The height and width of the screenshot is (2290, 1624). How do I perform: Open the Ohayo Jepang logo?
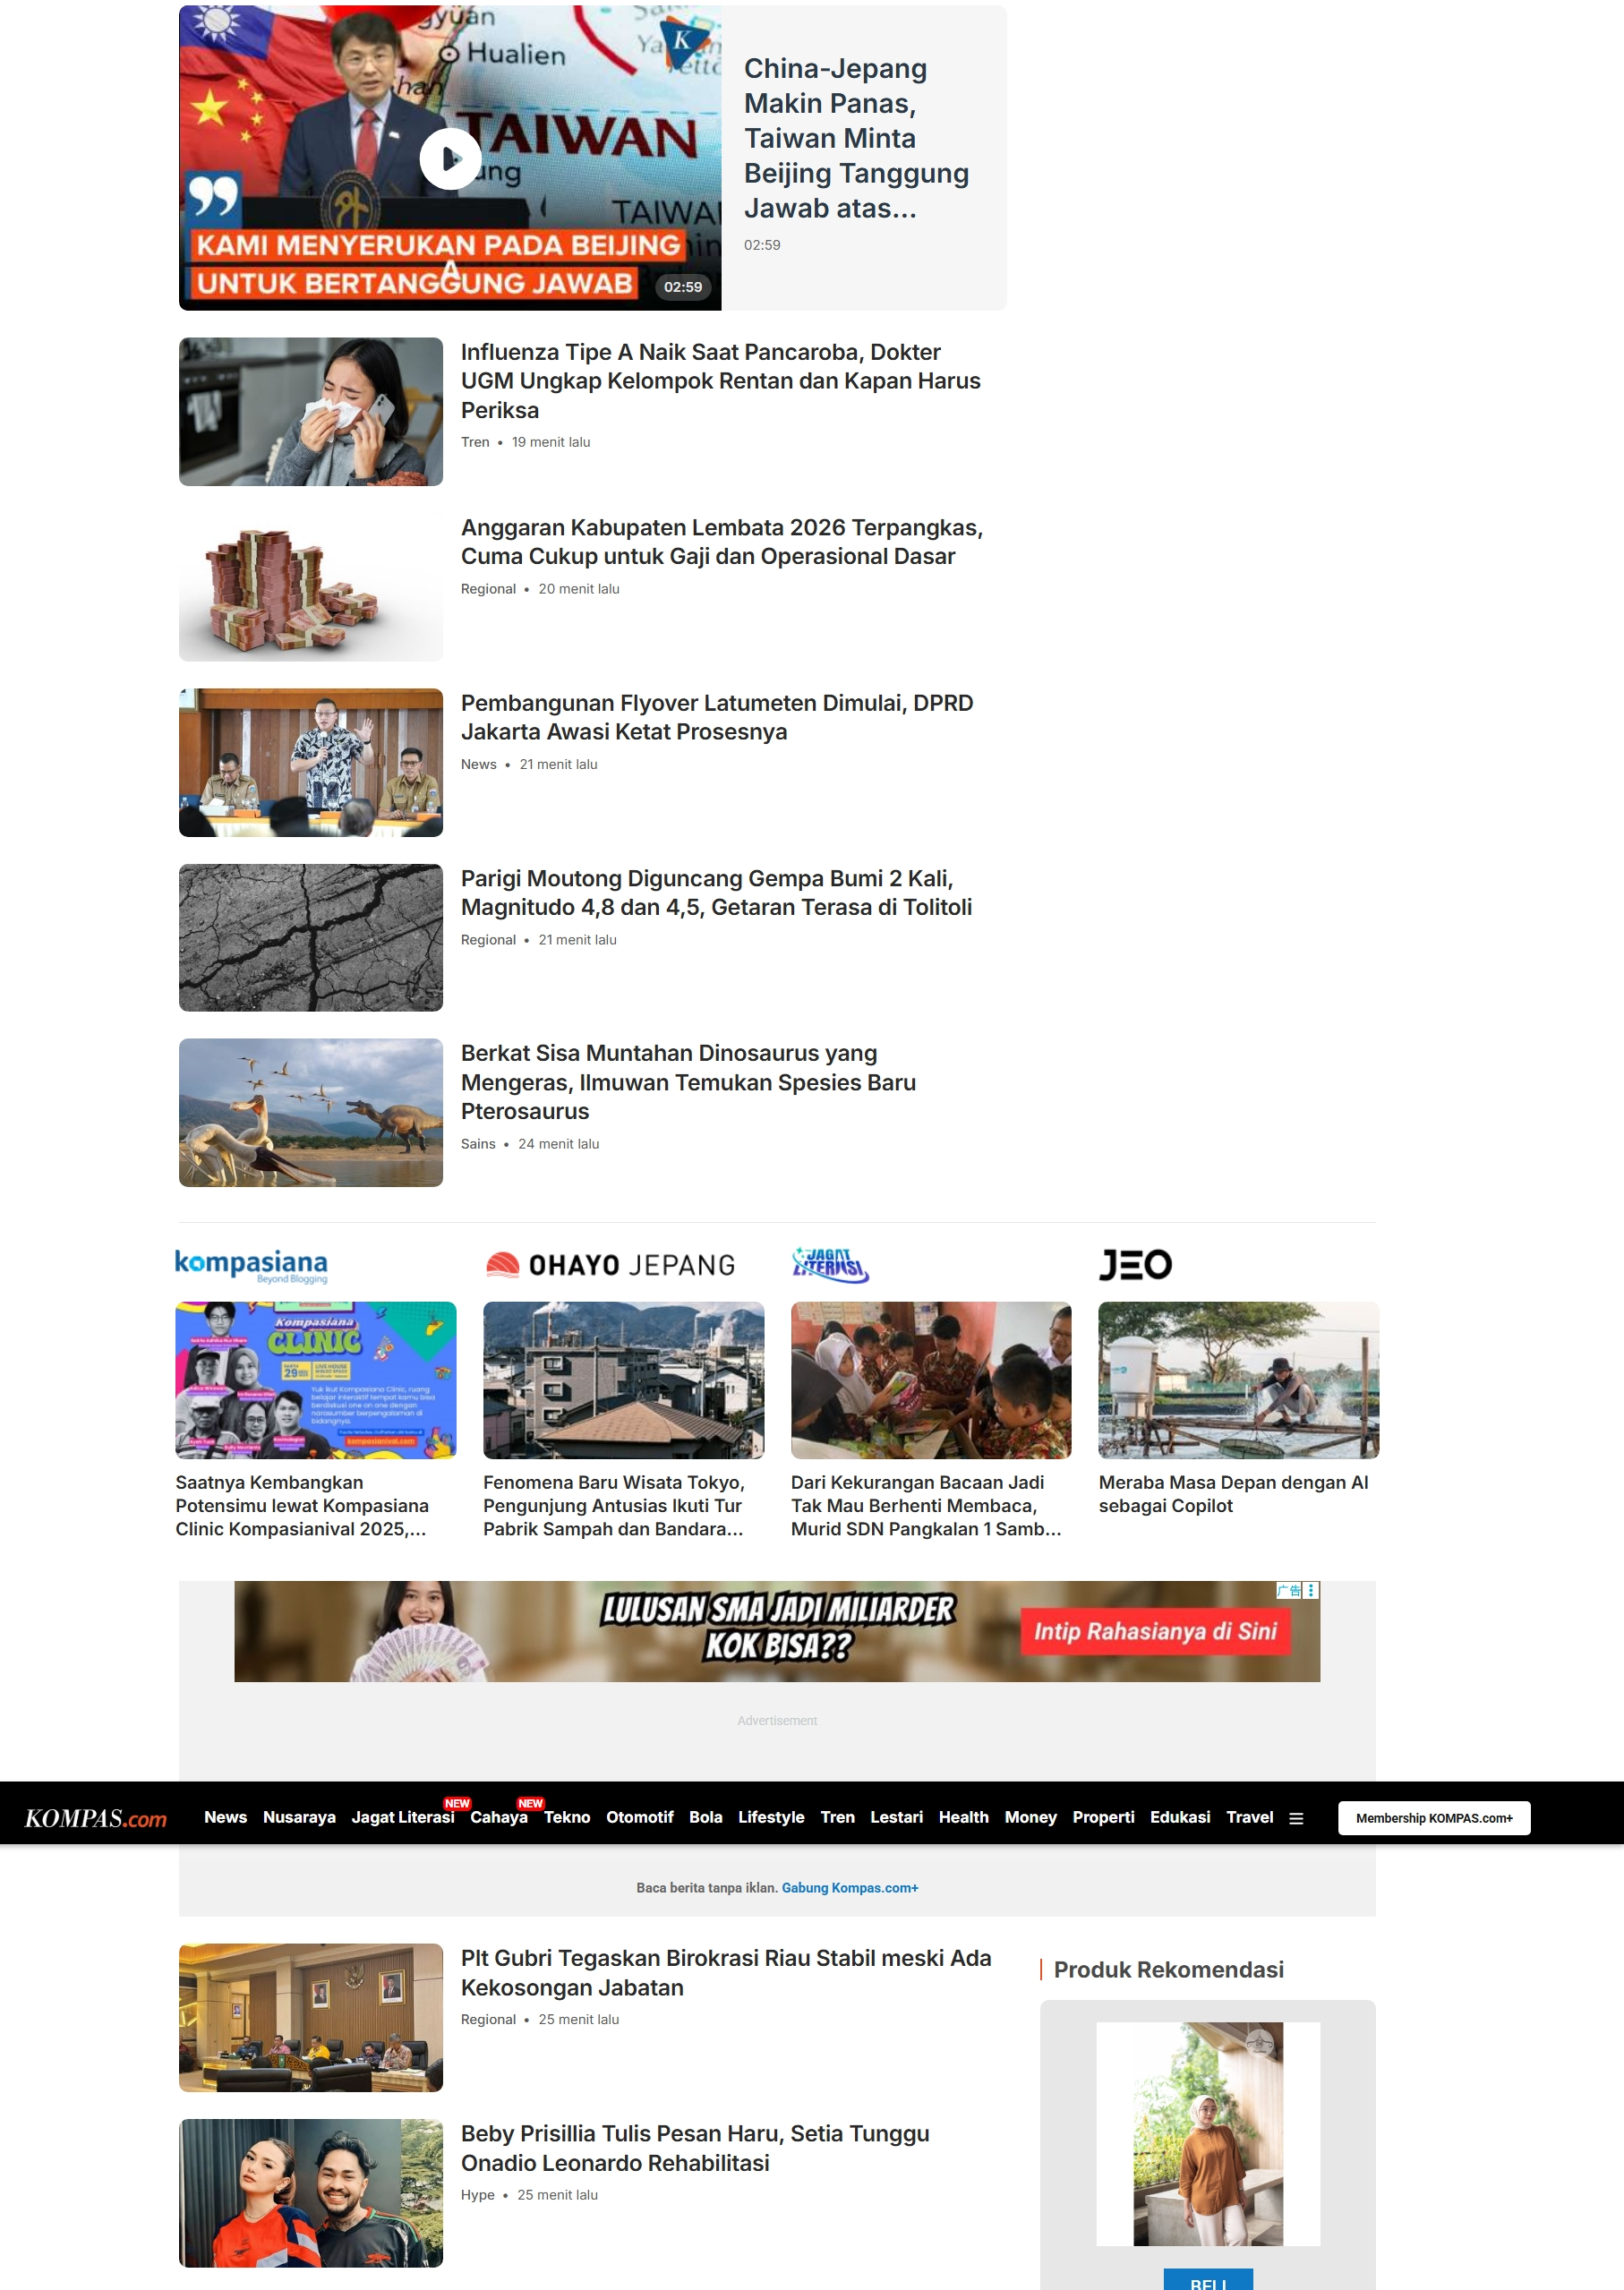(x=610, y=1265)
